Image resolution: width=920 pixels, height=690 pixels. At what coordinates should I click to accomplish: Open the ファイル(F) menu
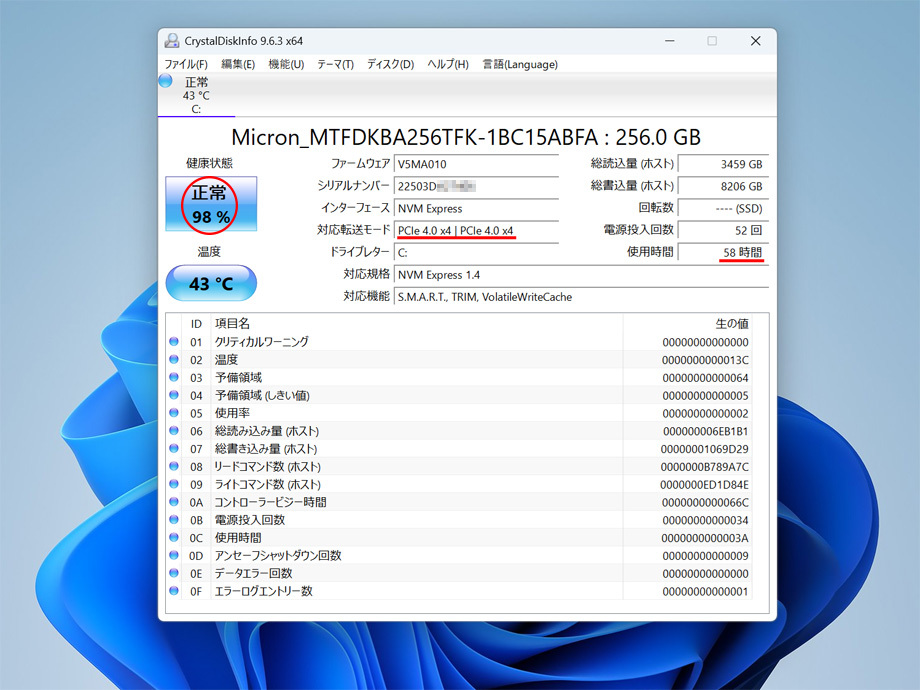(x=186, y=64)
